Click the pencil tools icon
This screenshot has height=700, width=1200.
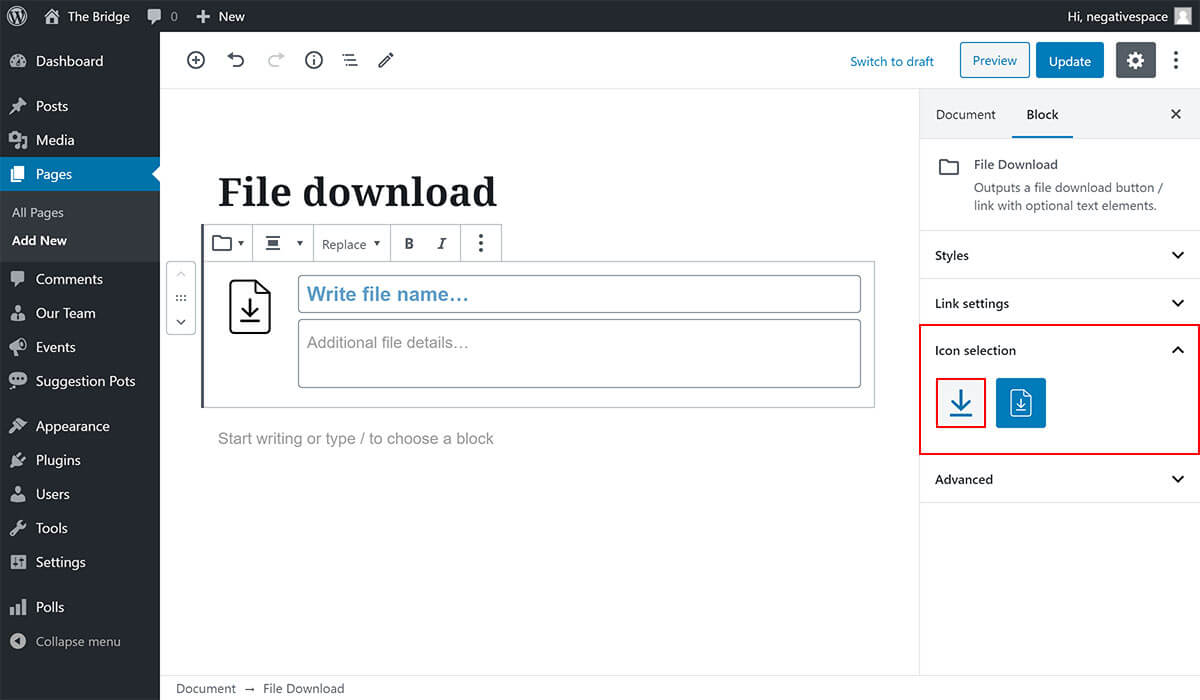click(x=386, y=60)
